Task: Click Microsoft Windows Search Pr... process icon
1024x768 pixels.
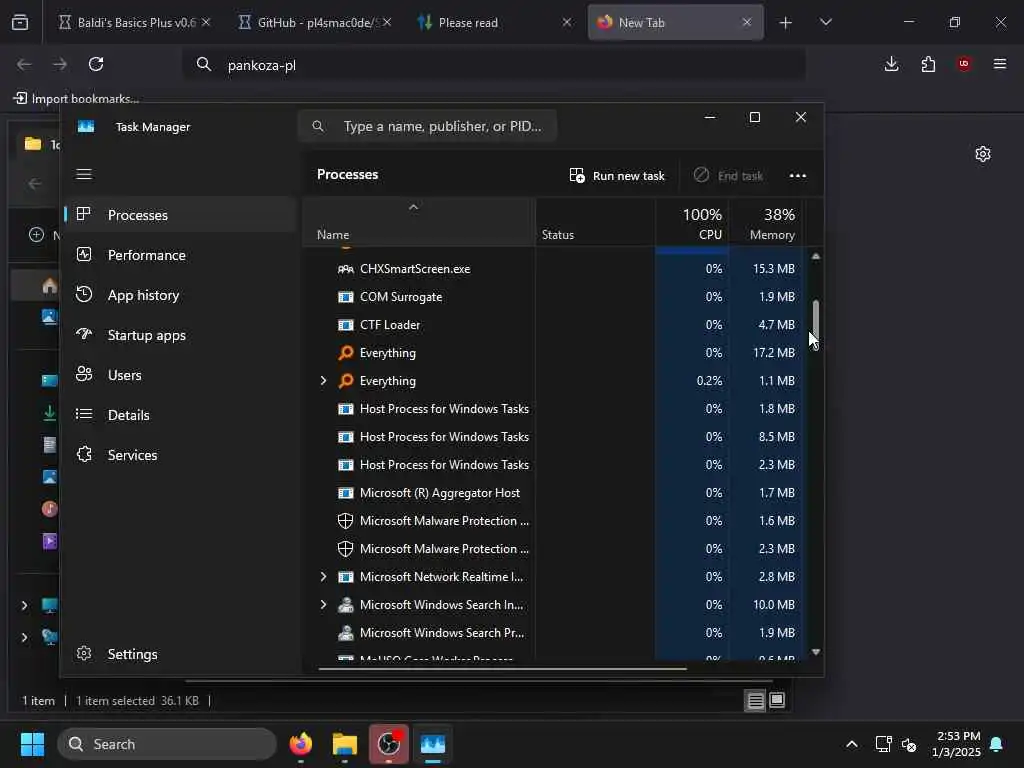Action: click(345, 633)
